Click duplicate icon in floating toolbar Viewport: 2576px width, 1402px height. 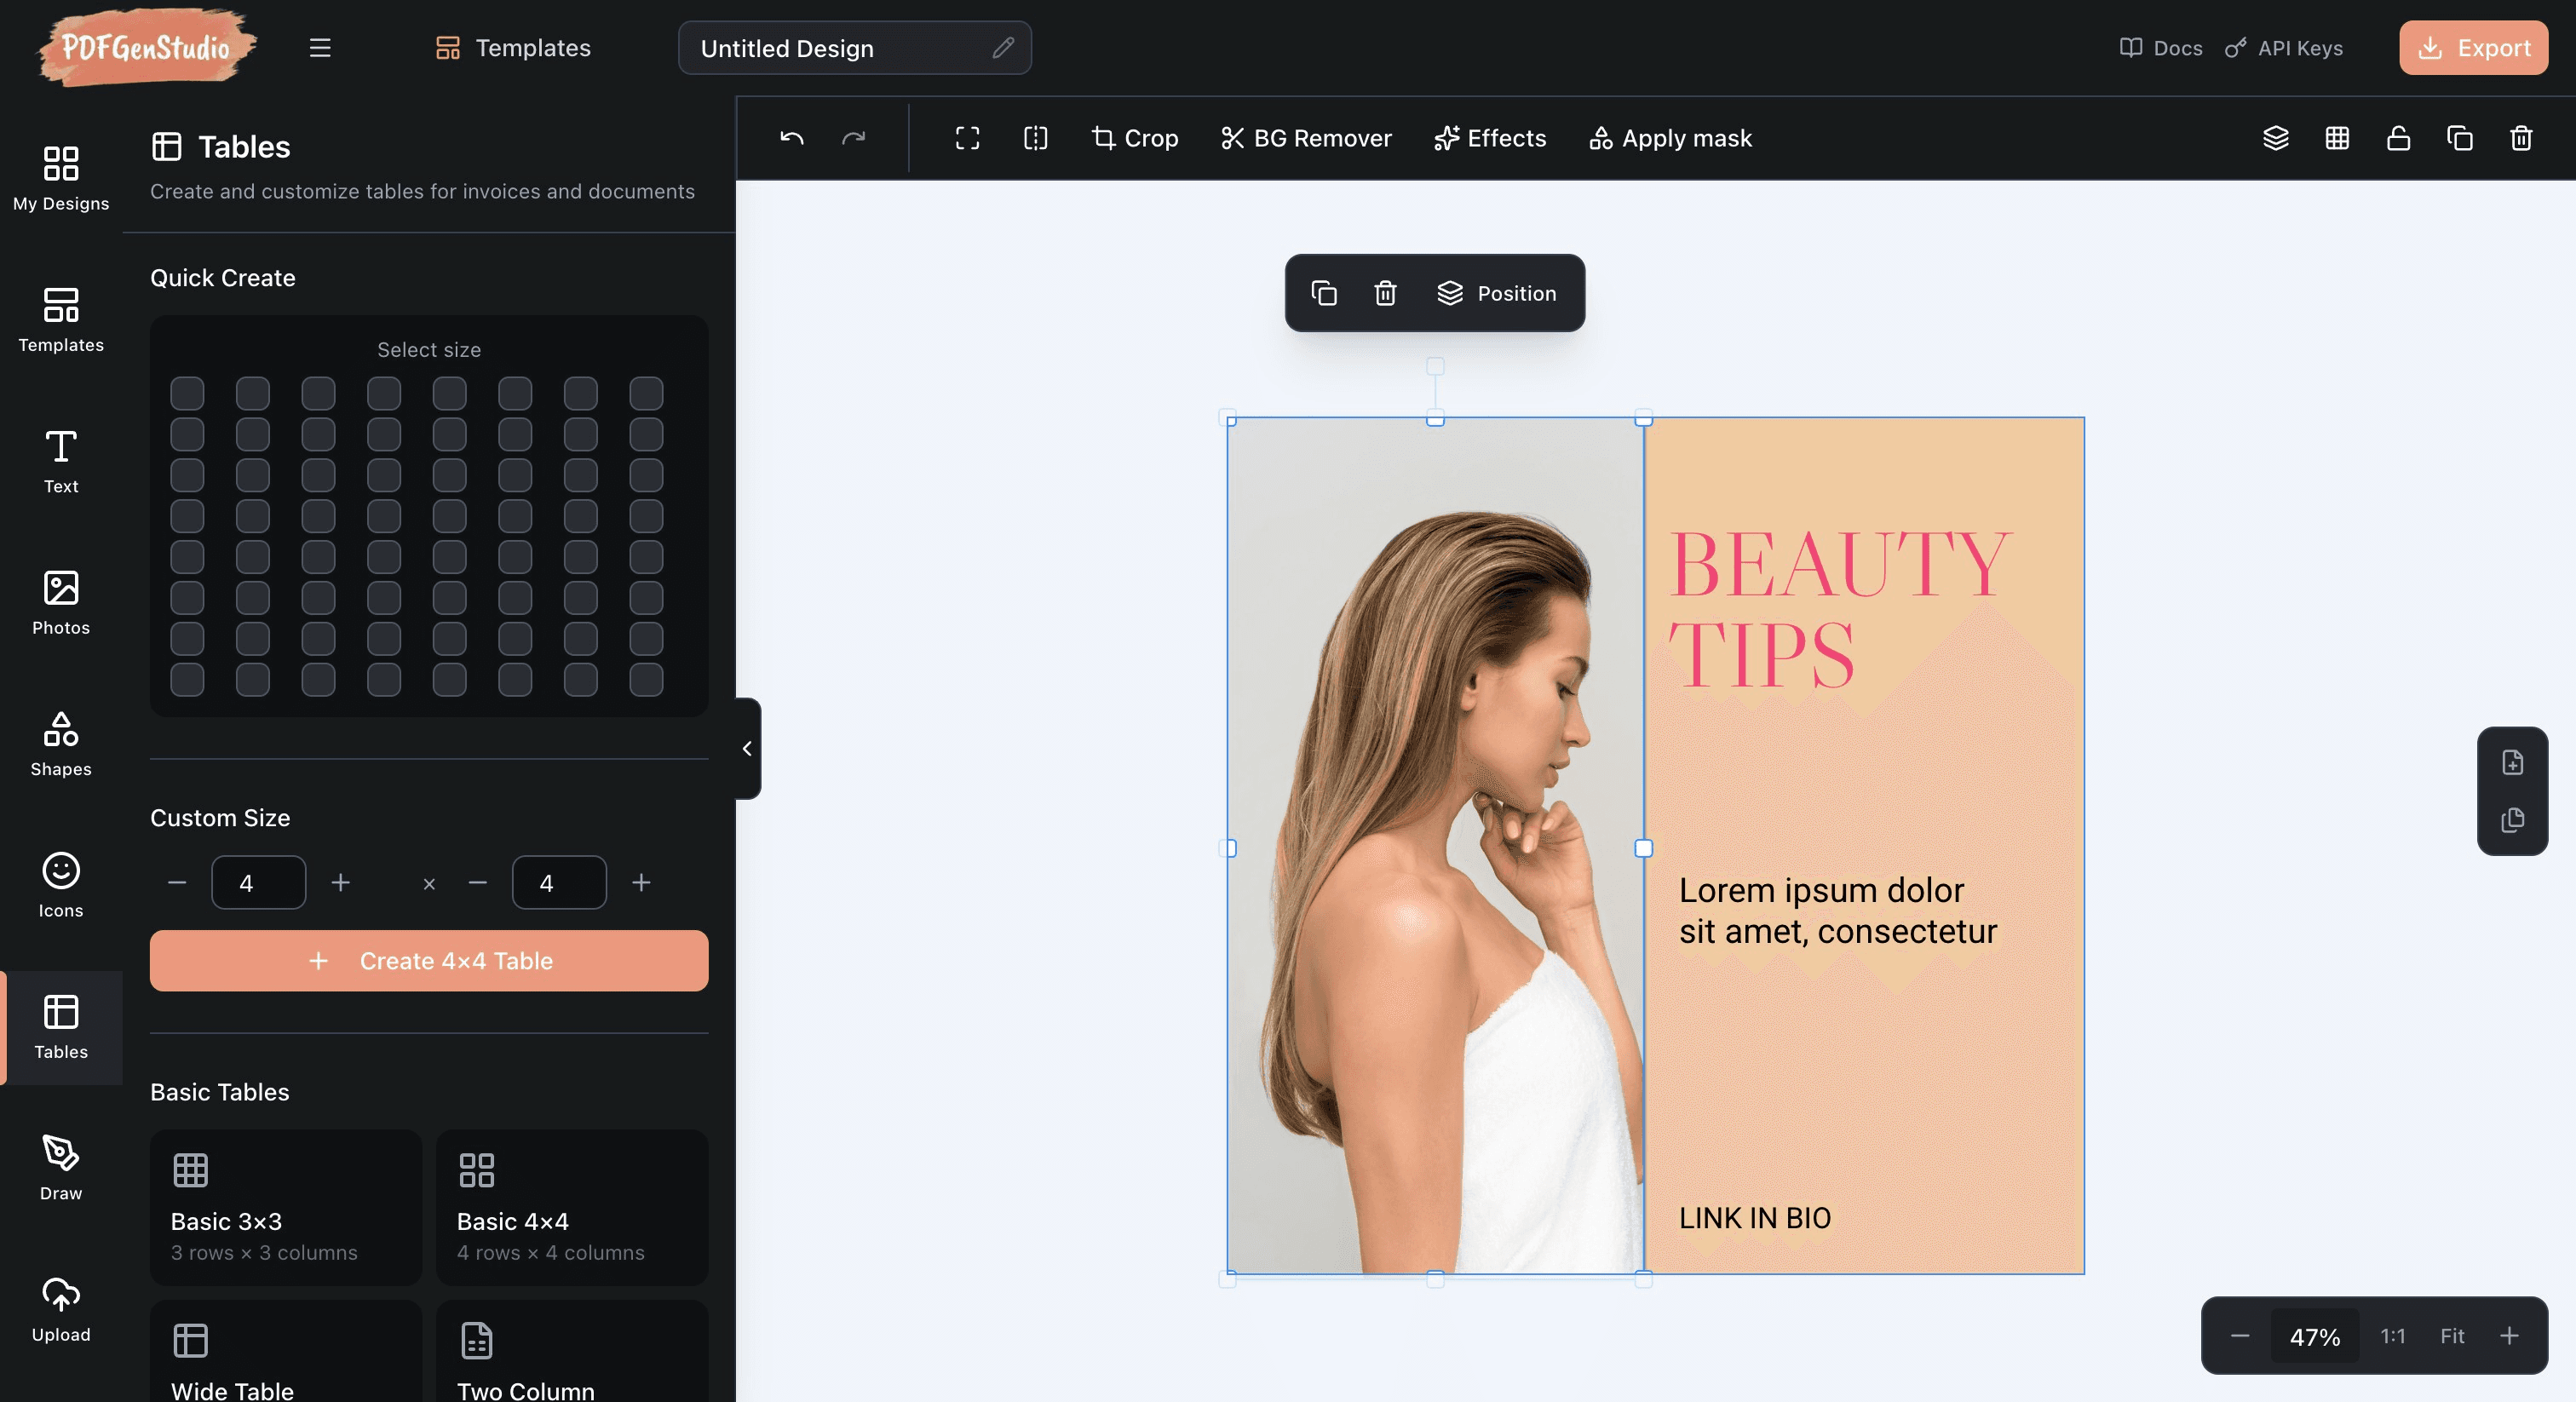(x=1324, y=293)
